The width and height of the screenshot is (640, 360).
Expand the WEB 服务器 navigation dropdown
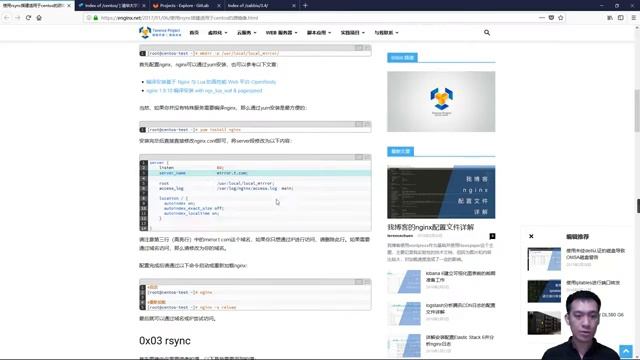[282, 33]
